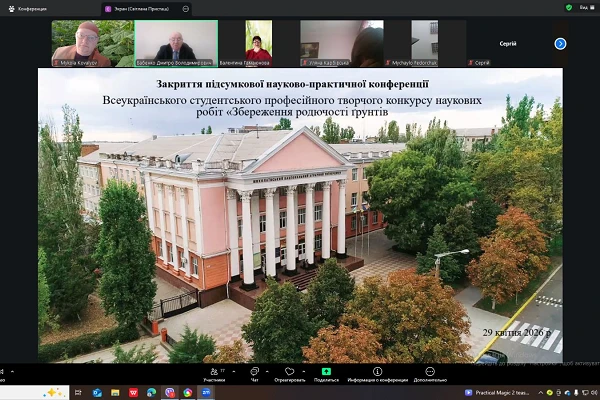Select the Сергій participant tile
Screen dimensions: 600x400
pyautogui.click(x=508, y=44)
